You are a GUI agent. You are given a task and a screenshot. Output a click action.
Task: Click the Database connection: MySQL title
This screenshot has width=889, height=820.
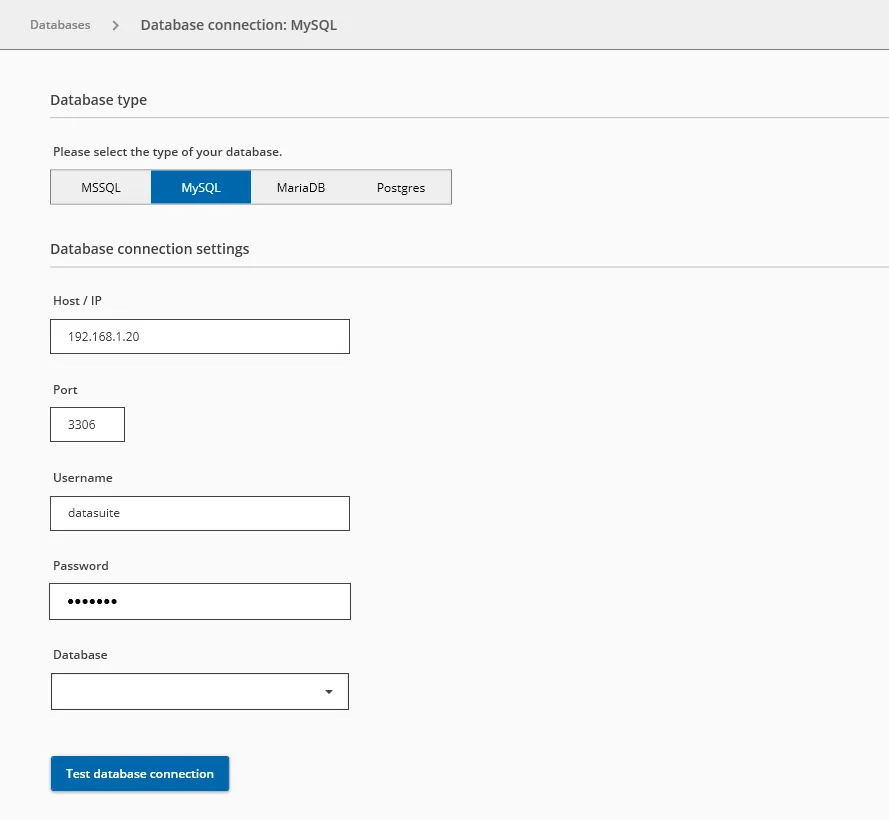(x=239, y=26)
